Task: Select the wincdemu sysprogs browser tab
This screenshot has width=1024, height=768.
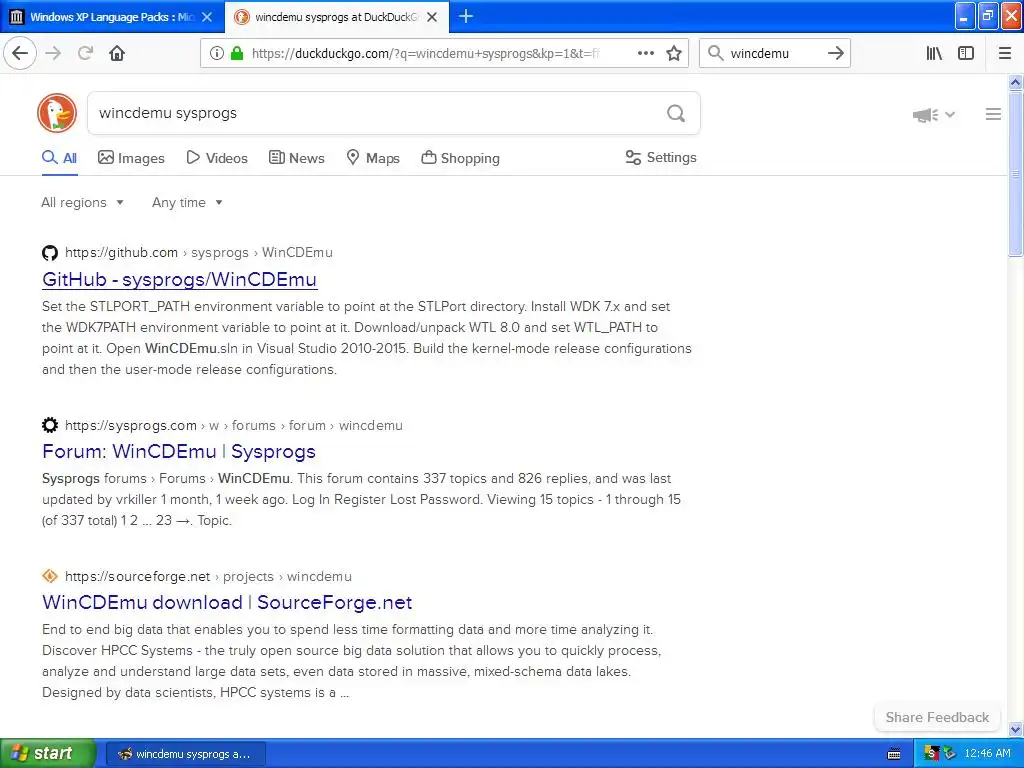Action: click(336, 17)
